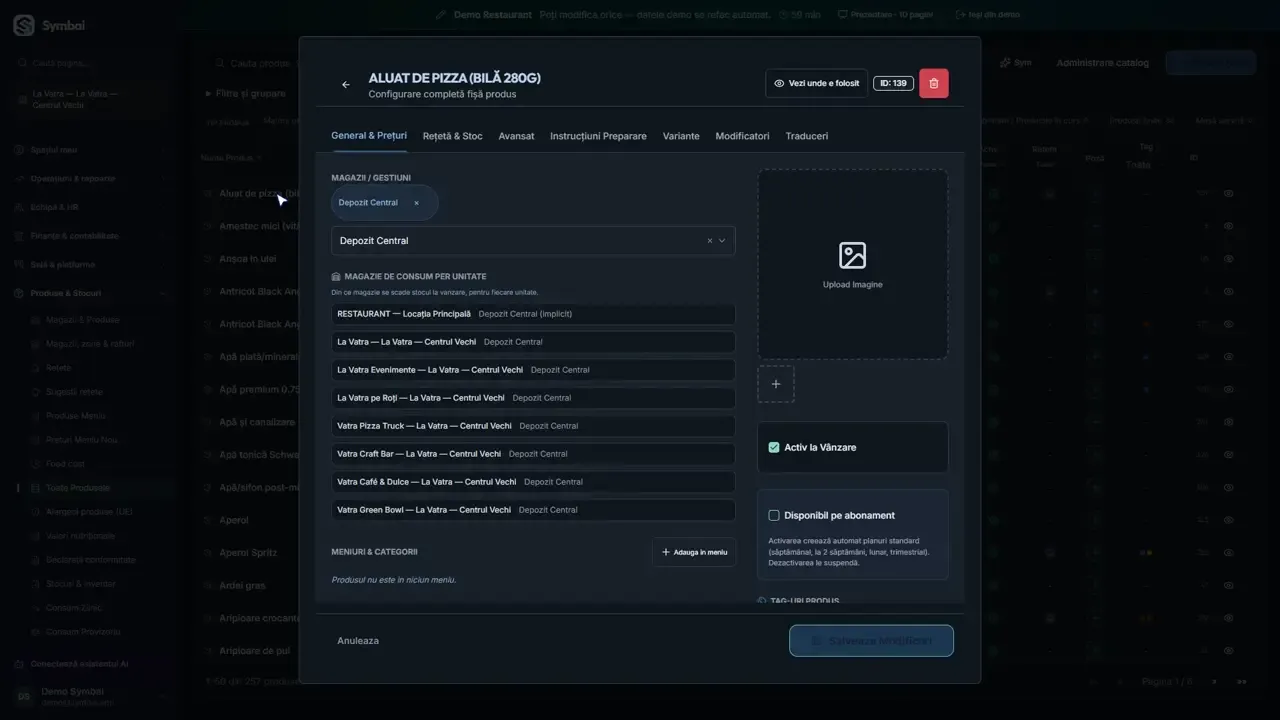This screenshot has width=1280, height=720.
Task: Collapse the Produse & Stocuri sidebar section
Action: click(x=90, y=293)
